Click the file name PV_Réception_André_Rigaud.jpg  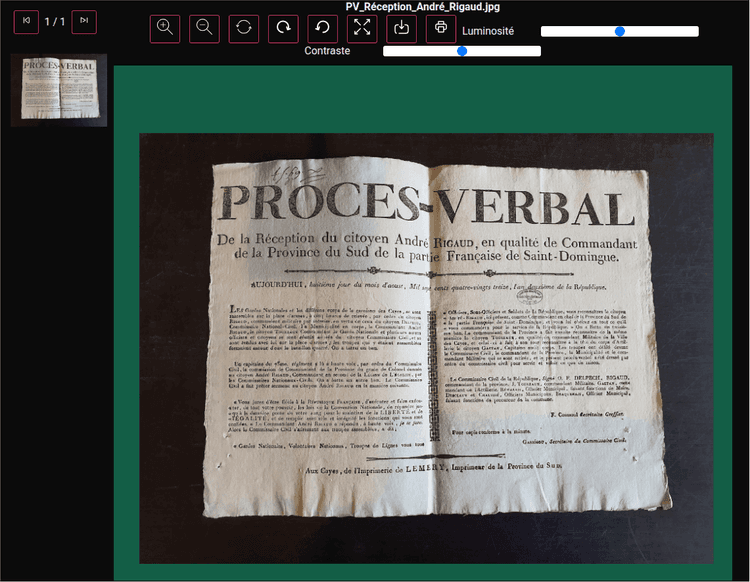pos(423,7)
